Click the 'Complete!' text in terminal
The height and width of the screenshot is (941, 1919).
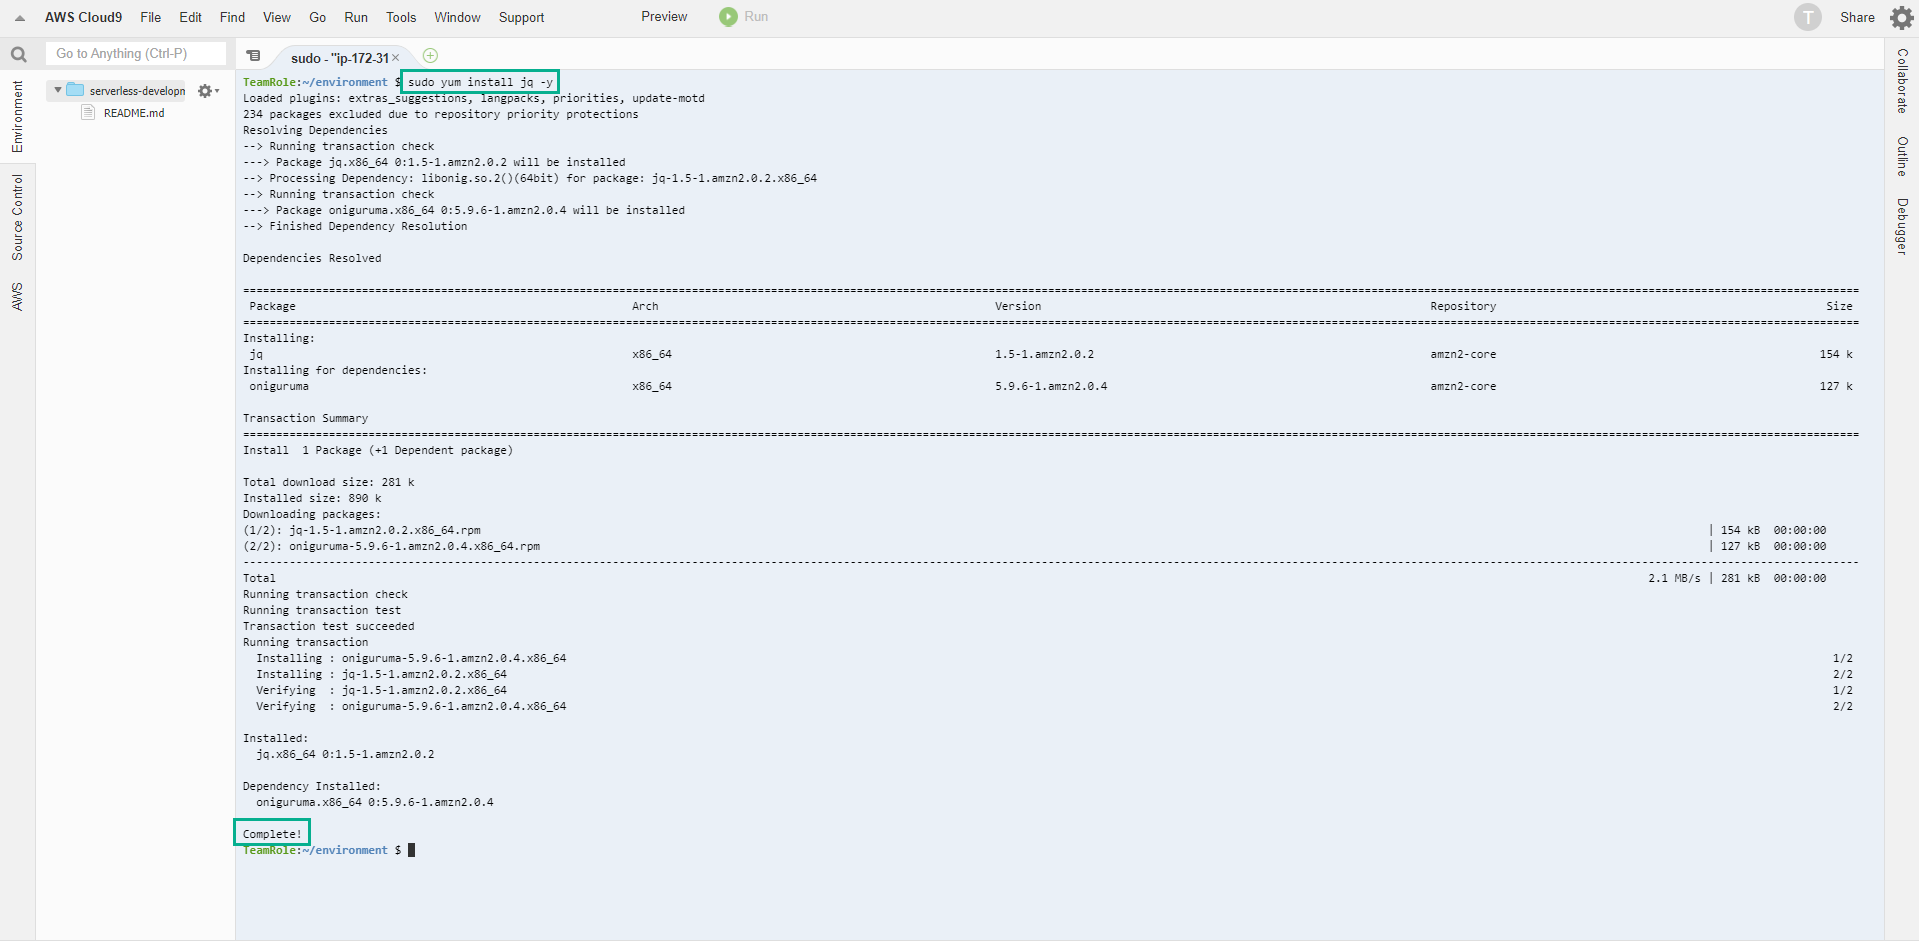coord(272,834)
